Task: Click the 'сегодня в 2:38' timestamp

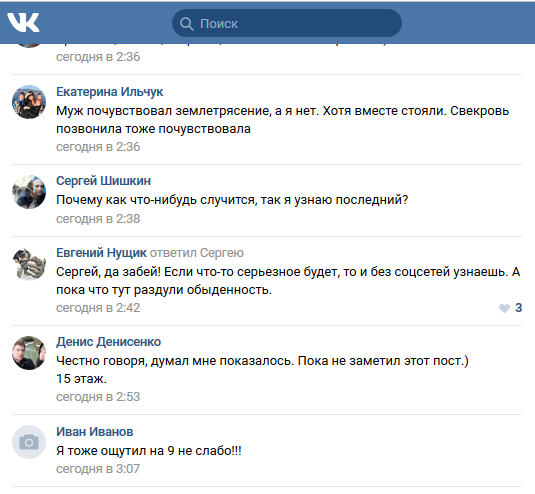Action: point(98,219)
